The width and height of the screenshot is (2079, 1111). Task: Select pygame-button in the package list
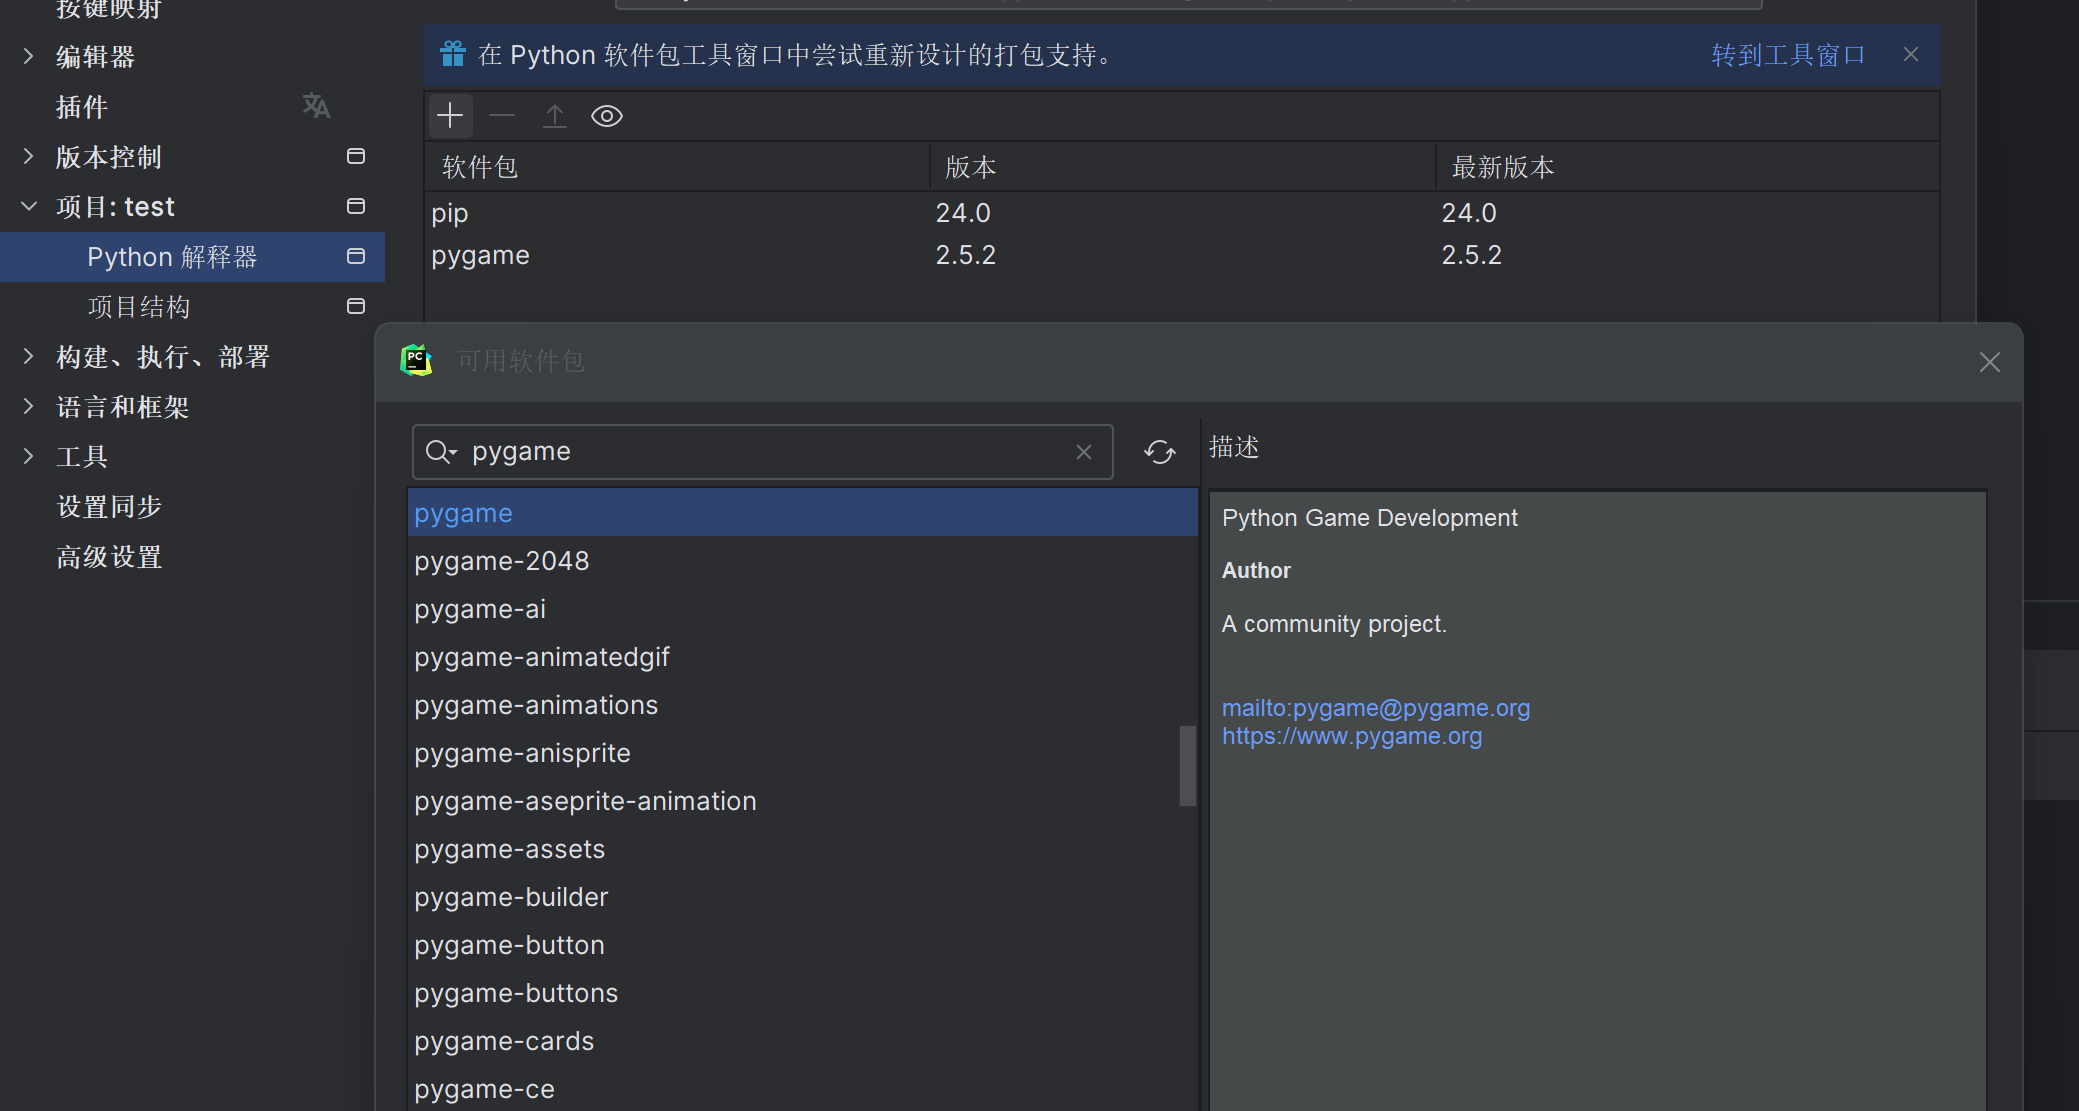[x=794, y=945]
